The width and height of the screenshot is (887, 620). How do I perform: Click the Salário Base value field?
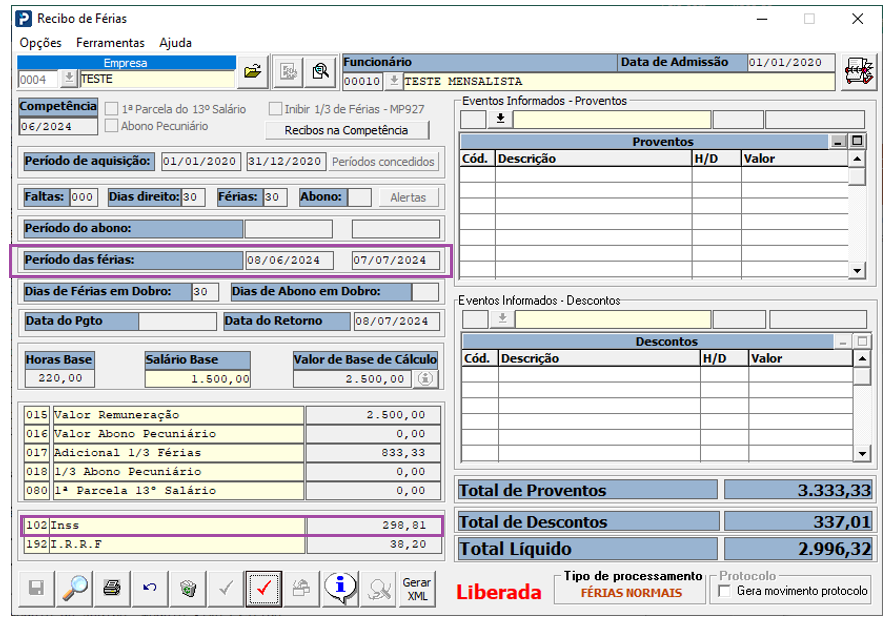pos(197,378)
